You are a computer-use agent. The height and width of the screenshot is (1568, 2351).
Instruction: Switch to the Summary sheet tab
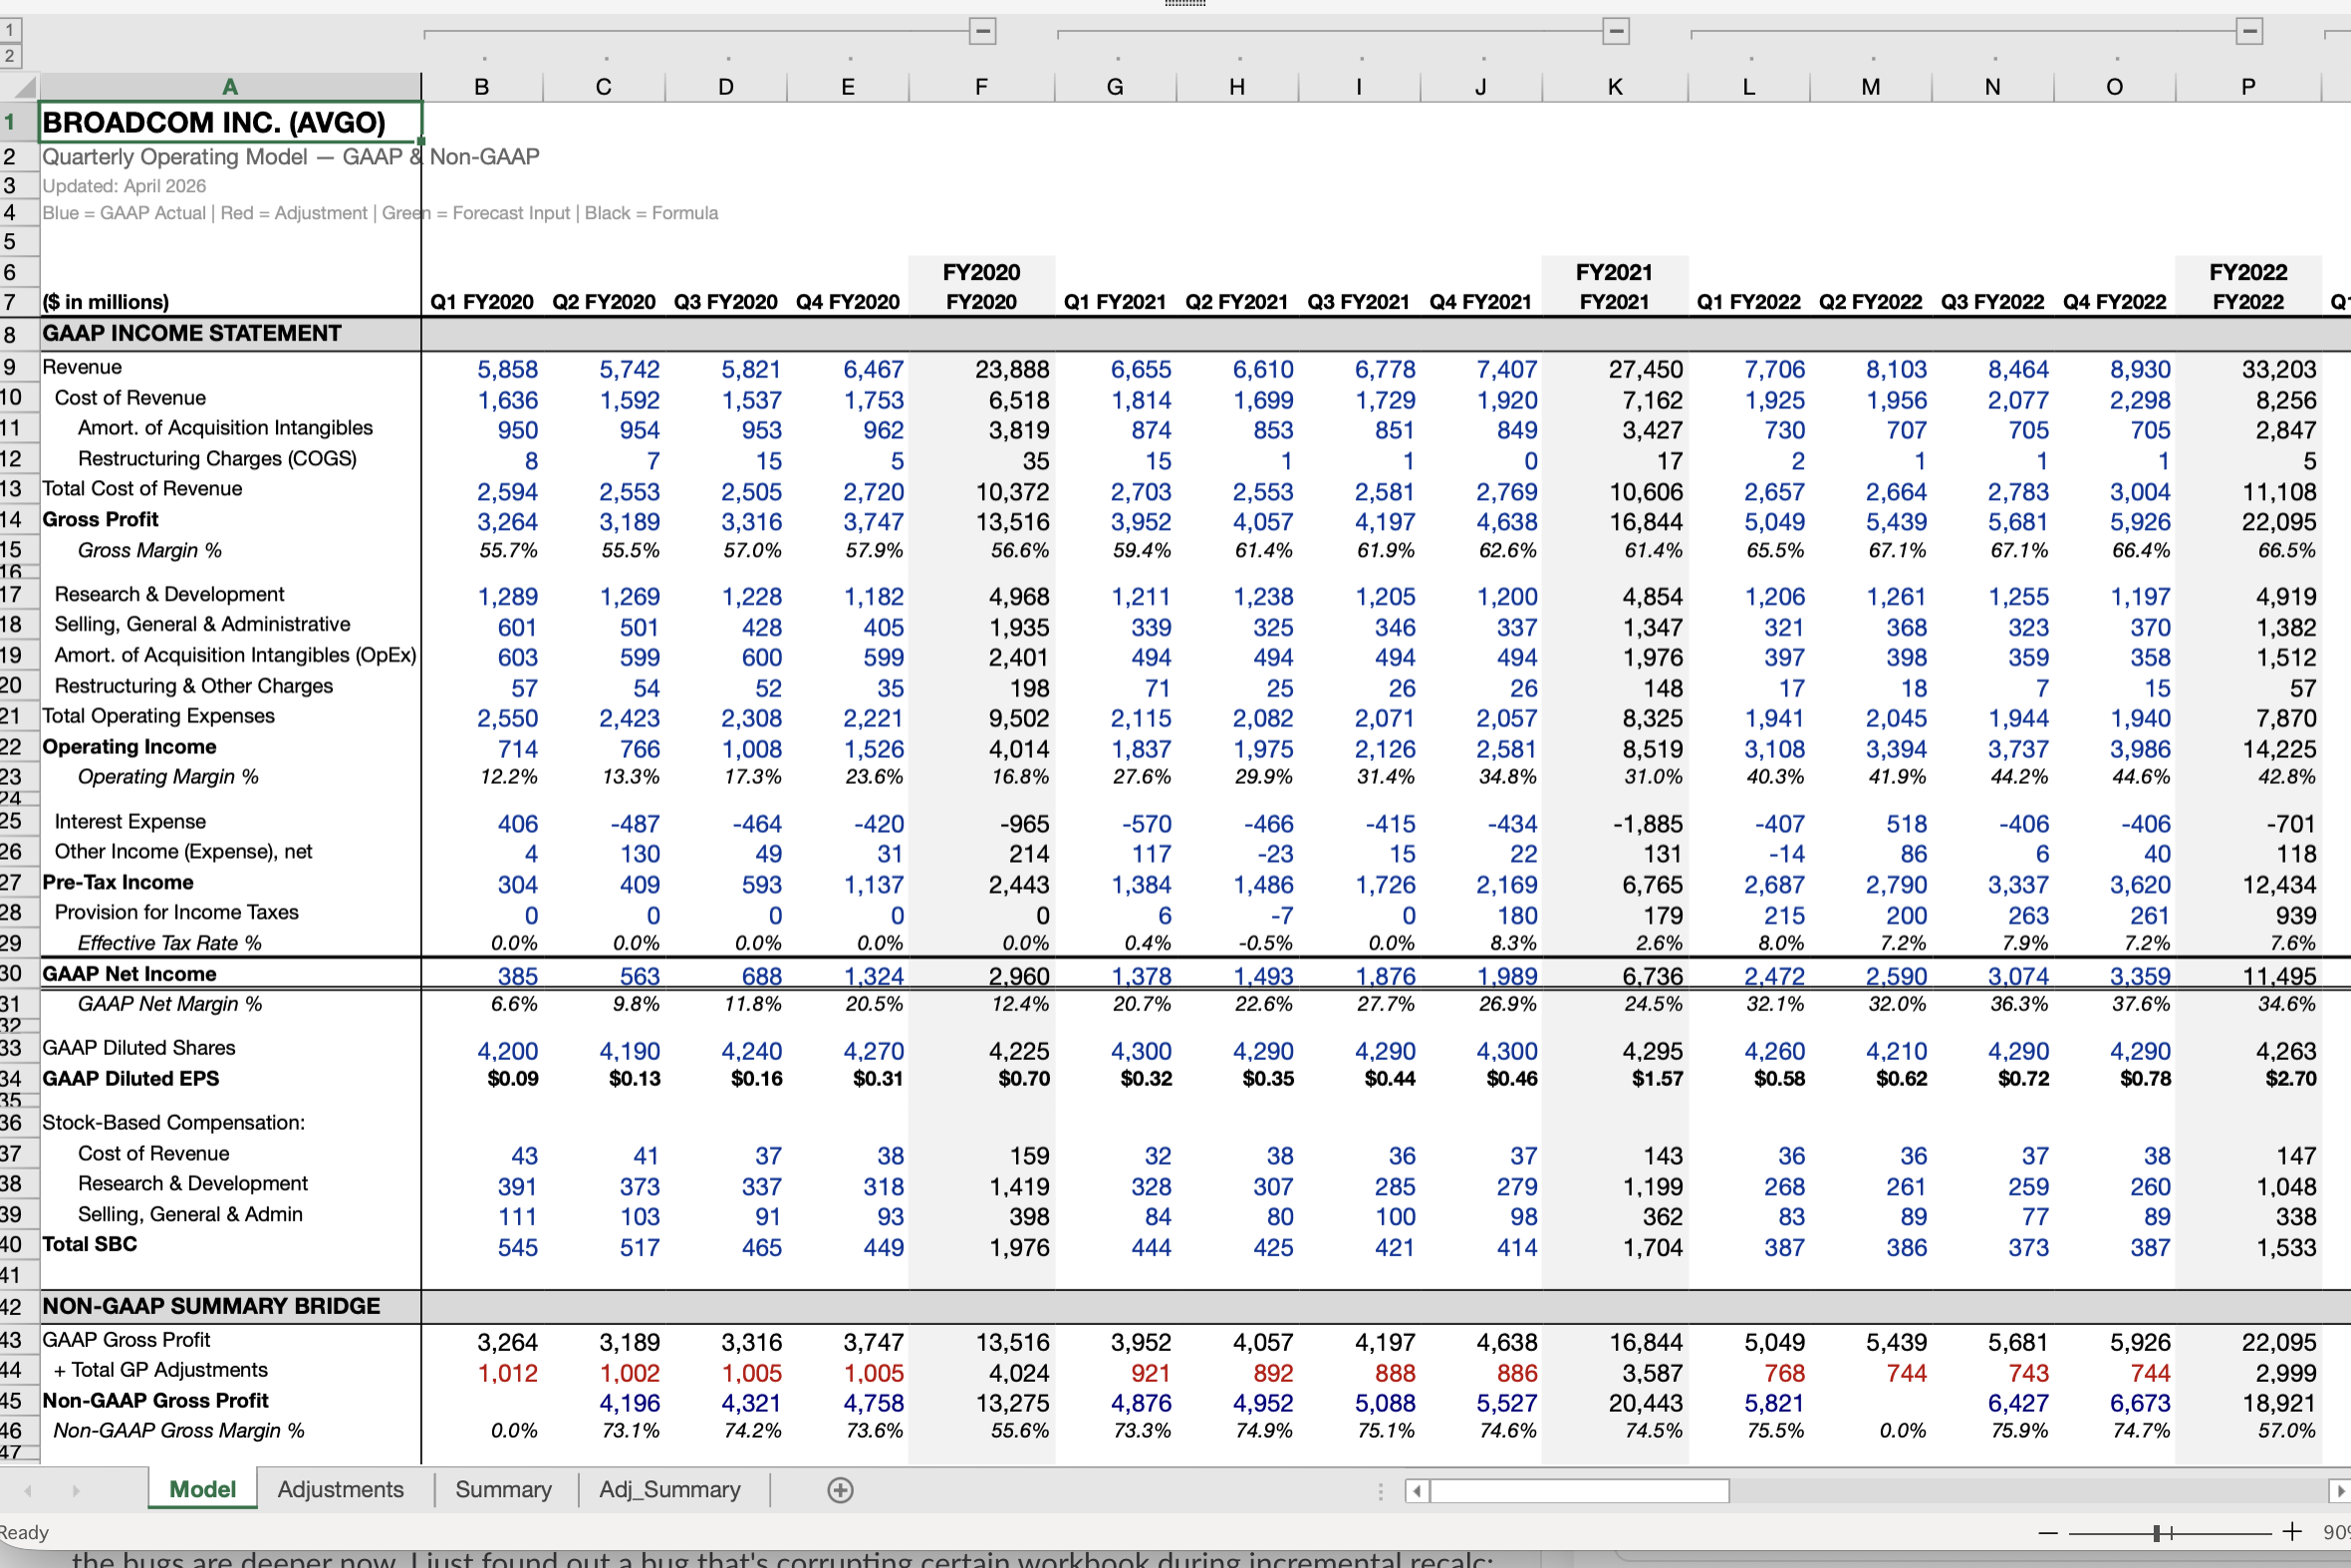503,1489
